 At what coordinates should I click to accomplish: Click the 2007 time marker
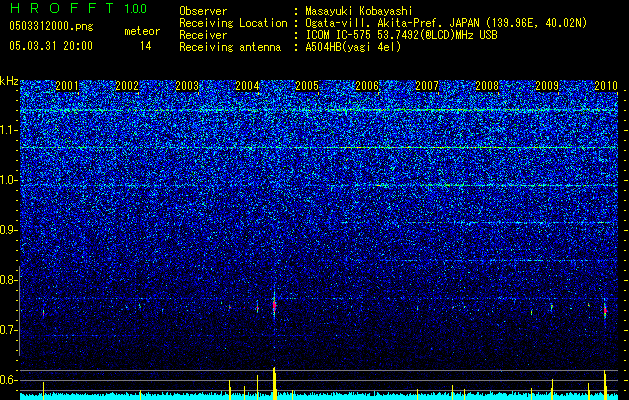[x=427, y=85]
